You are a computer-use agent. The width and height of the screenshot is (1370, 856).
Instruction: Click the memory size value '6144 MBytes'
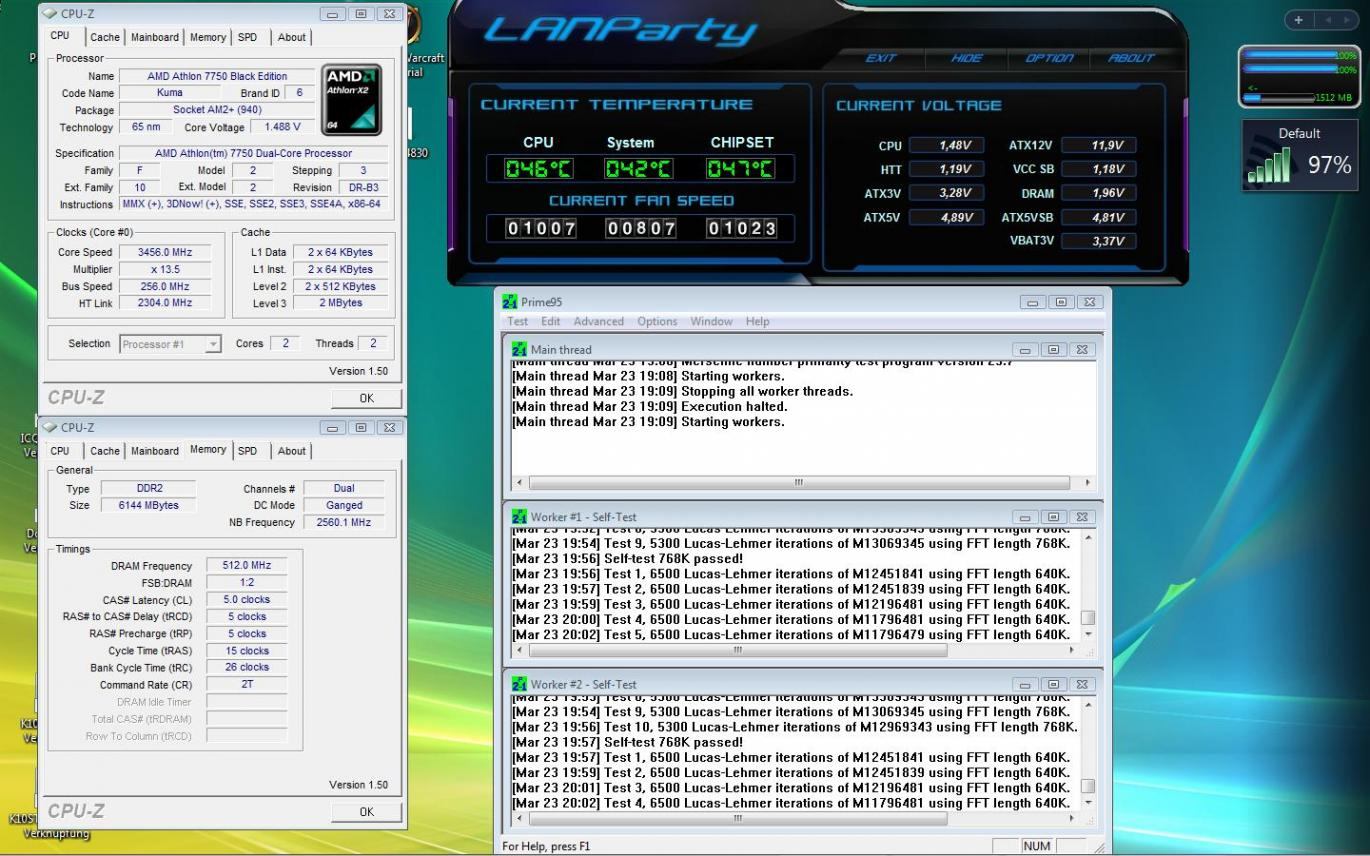coord(150,505)
